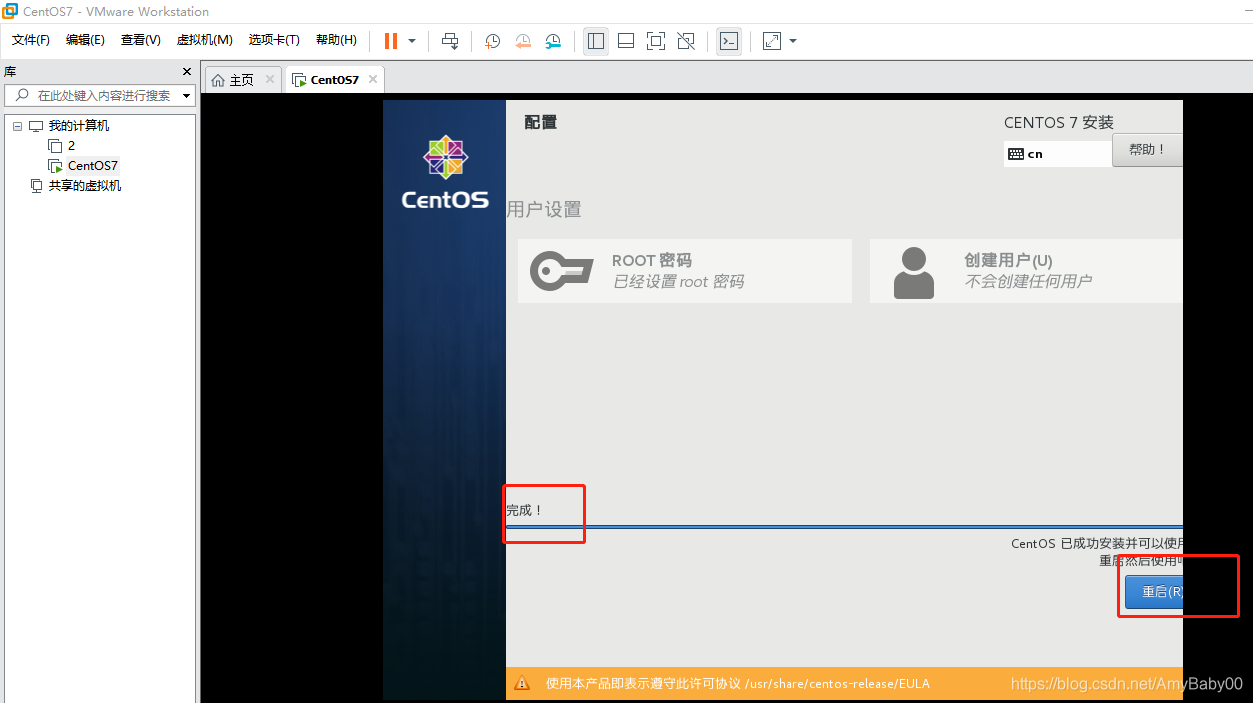Viewport: 1253px width, 703px height.
Task: Select virtual machine 2 in the library
Action: coord(71,146)
